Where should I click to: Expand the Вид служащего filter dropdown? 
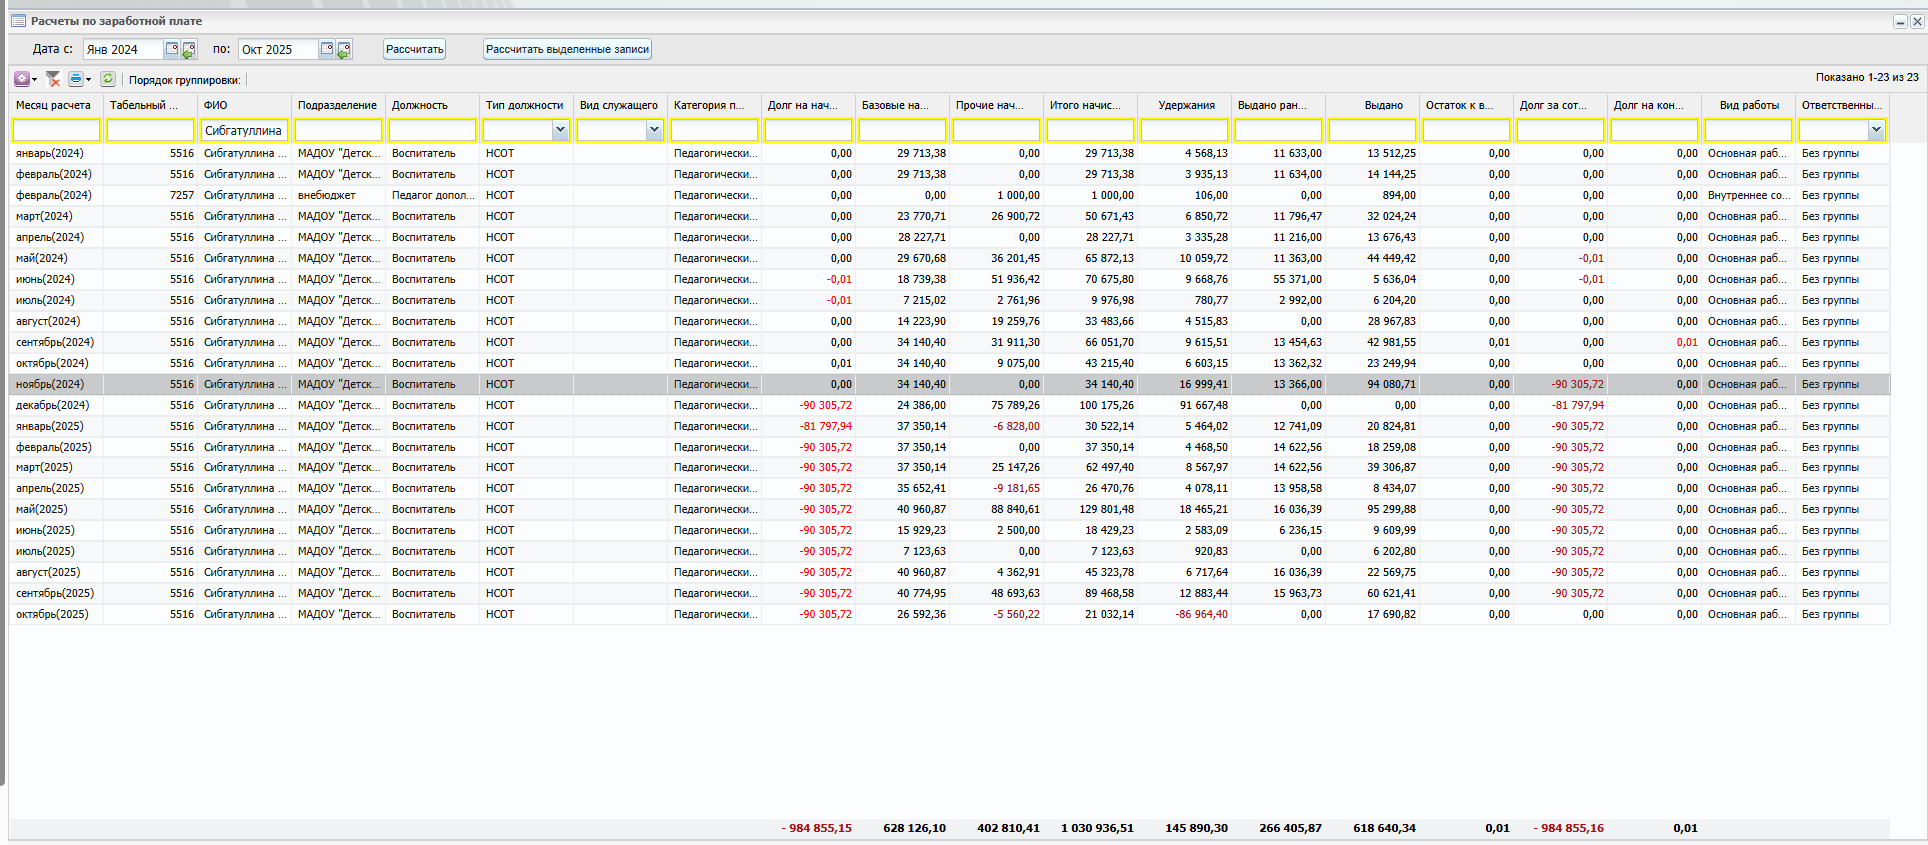pos(654,130)
